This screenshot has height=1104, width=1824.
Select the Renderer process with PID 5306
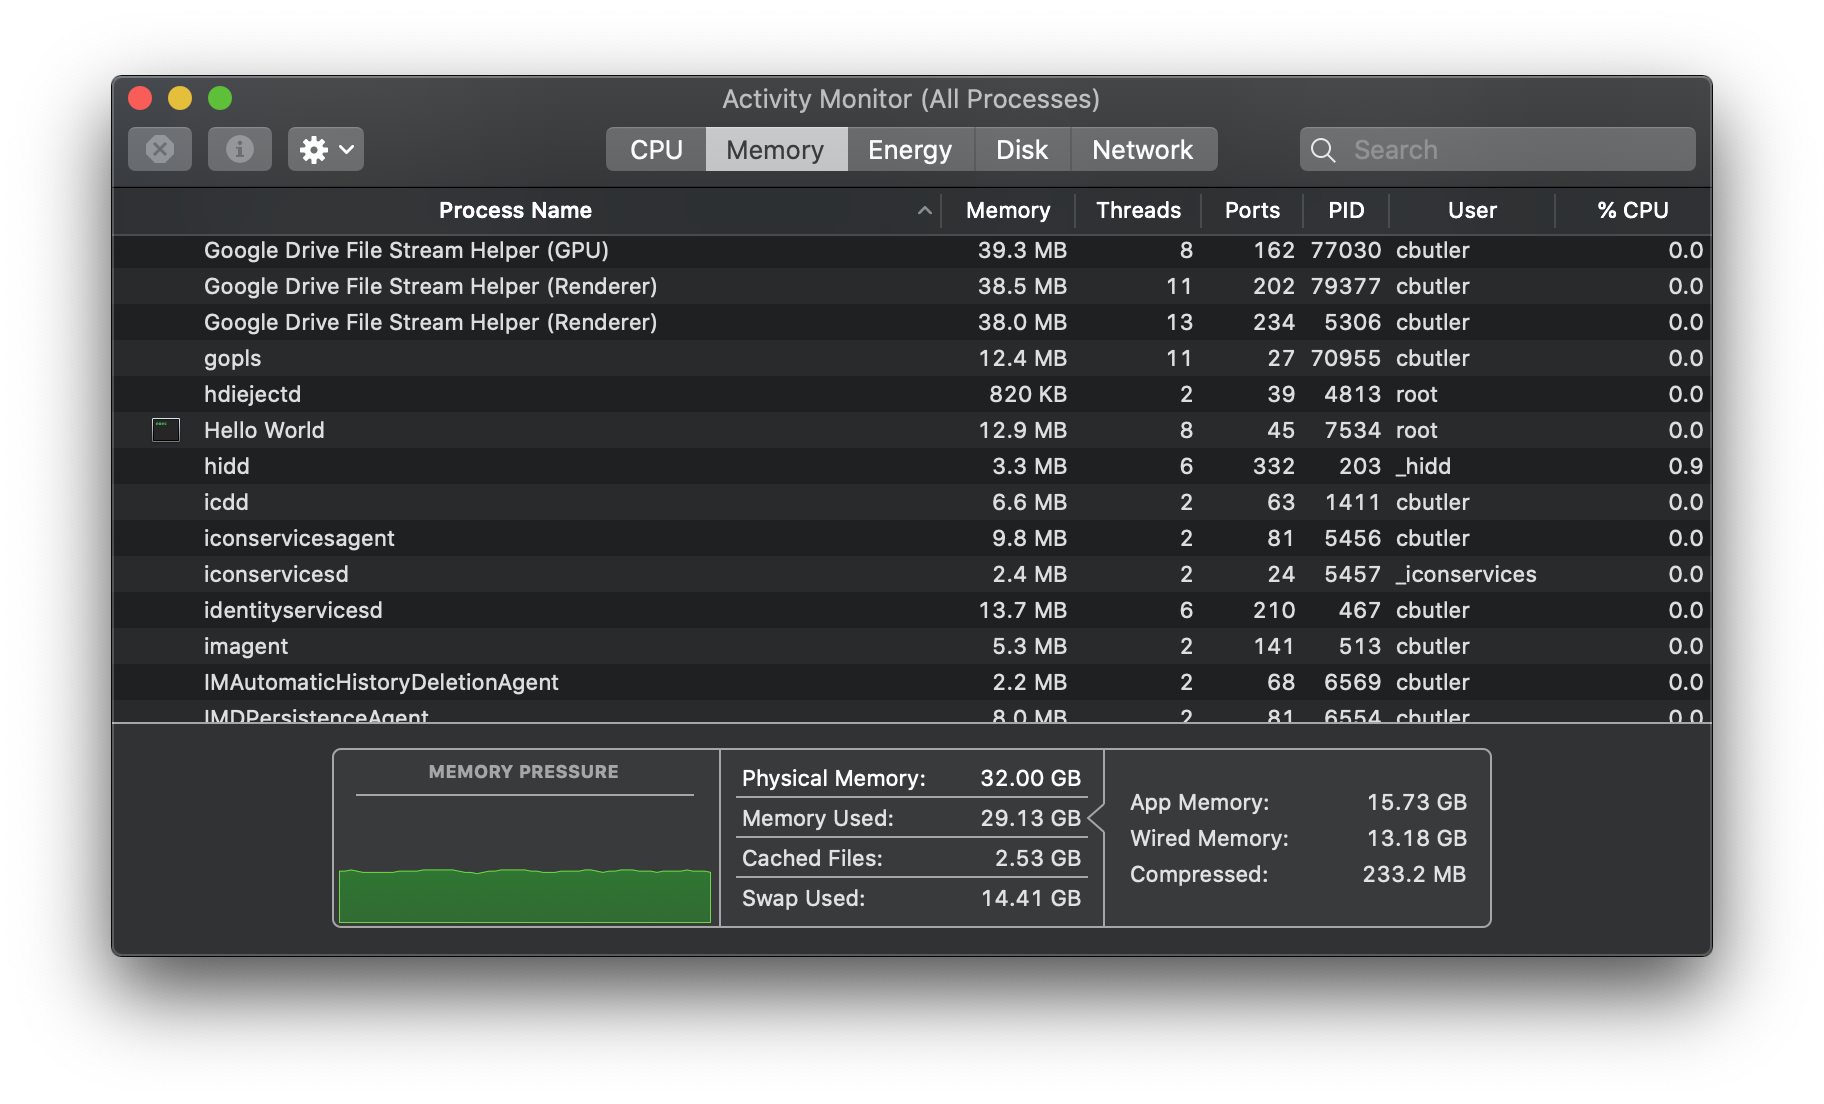[x=912, y=322]
